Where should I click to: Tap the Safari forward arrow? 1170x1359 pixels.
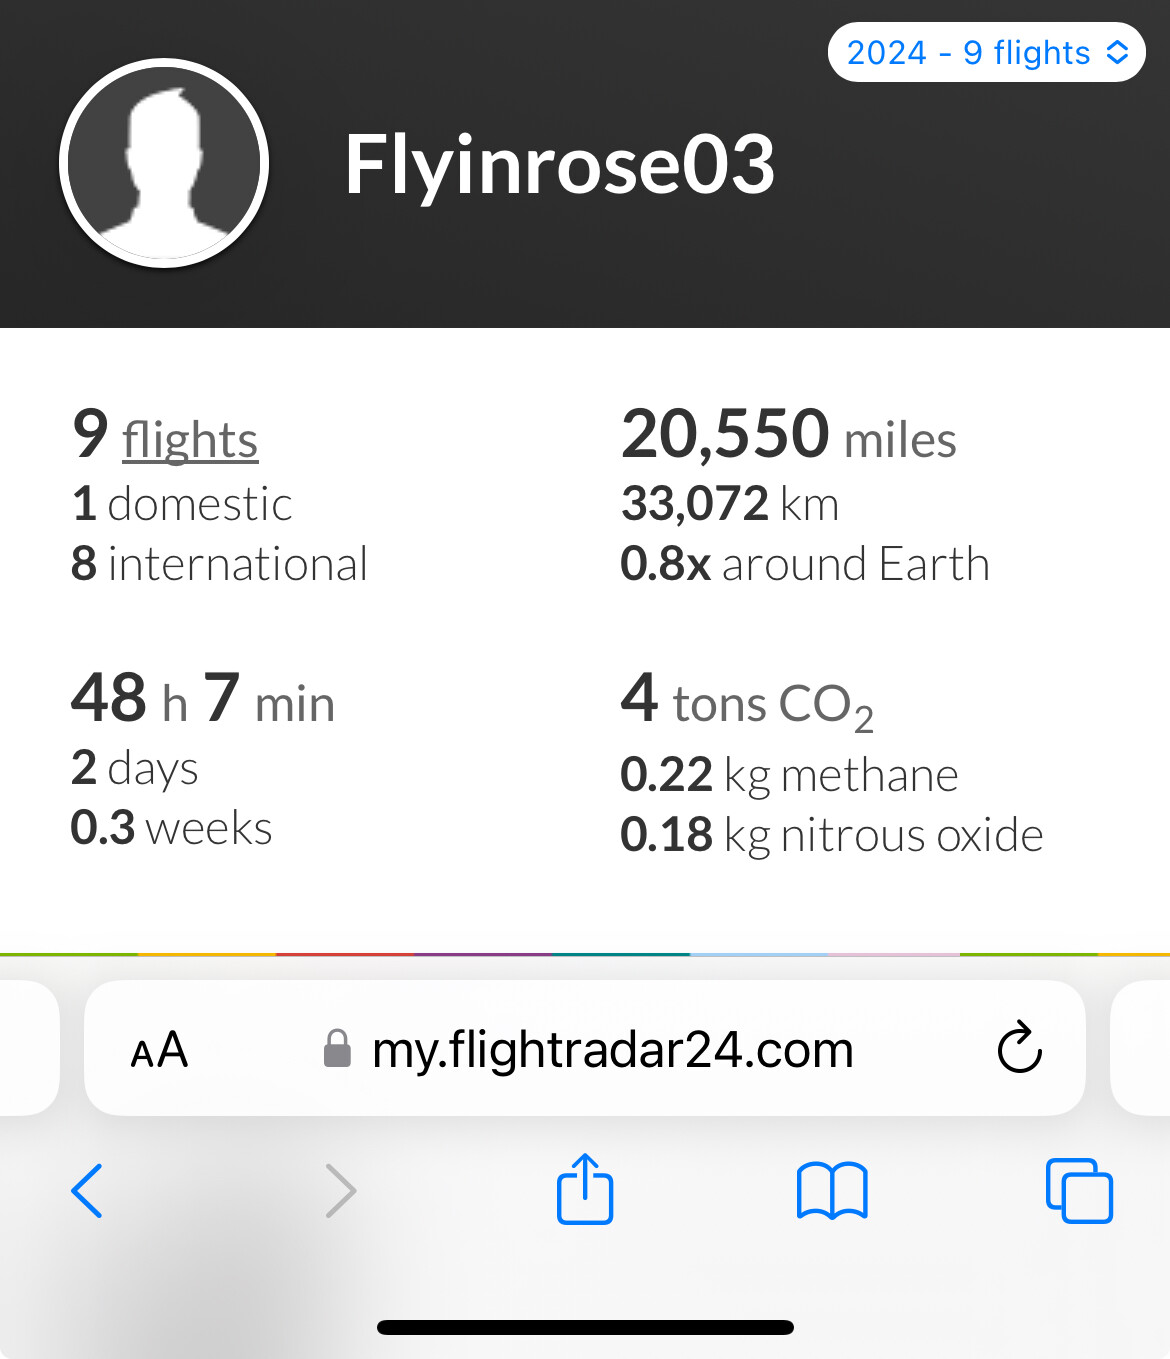coord(340,1191)
